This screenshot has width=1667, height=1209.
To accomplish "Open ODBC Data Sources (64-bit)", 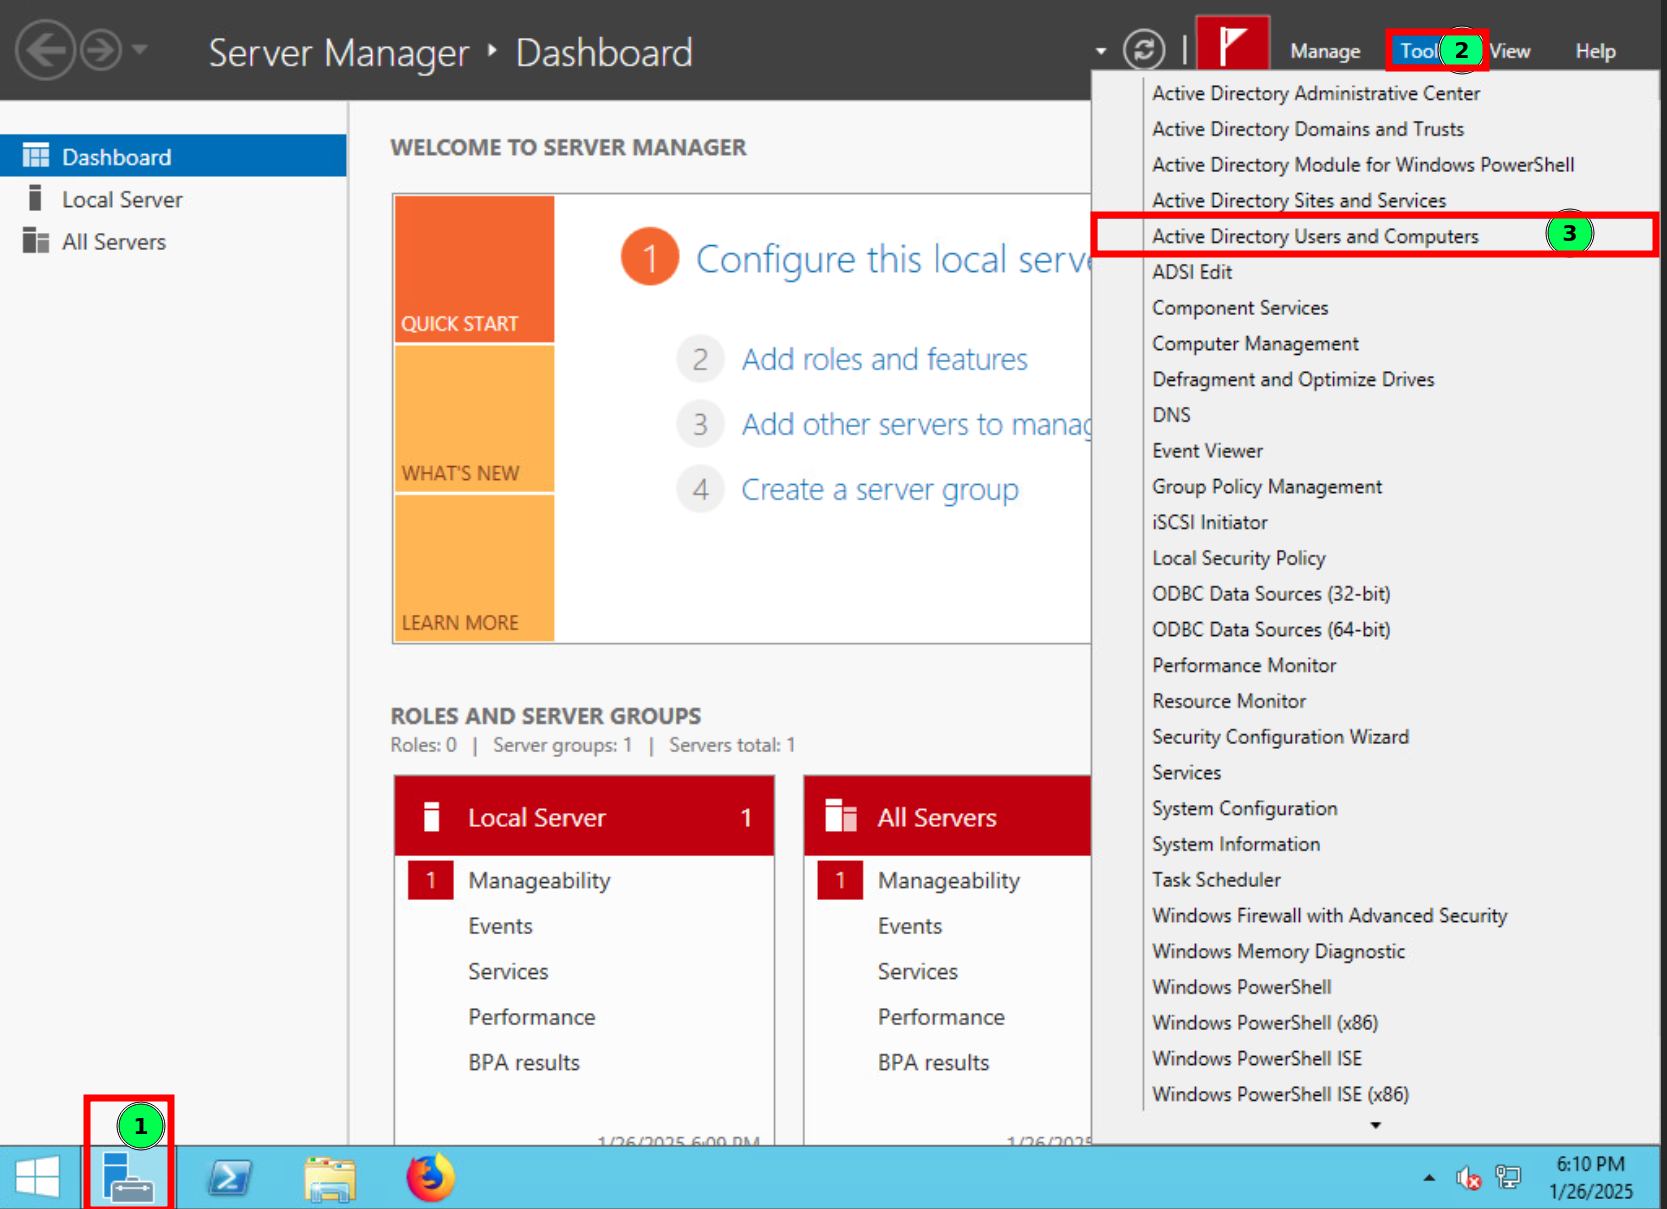I will pos(1376,630).
